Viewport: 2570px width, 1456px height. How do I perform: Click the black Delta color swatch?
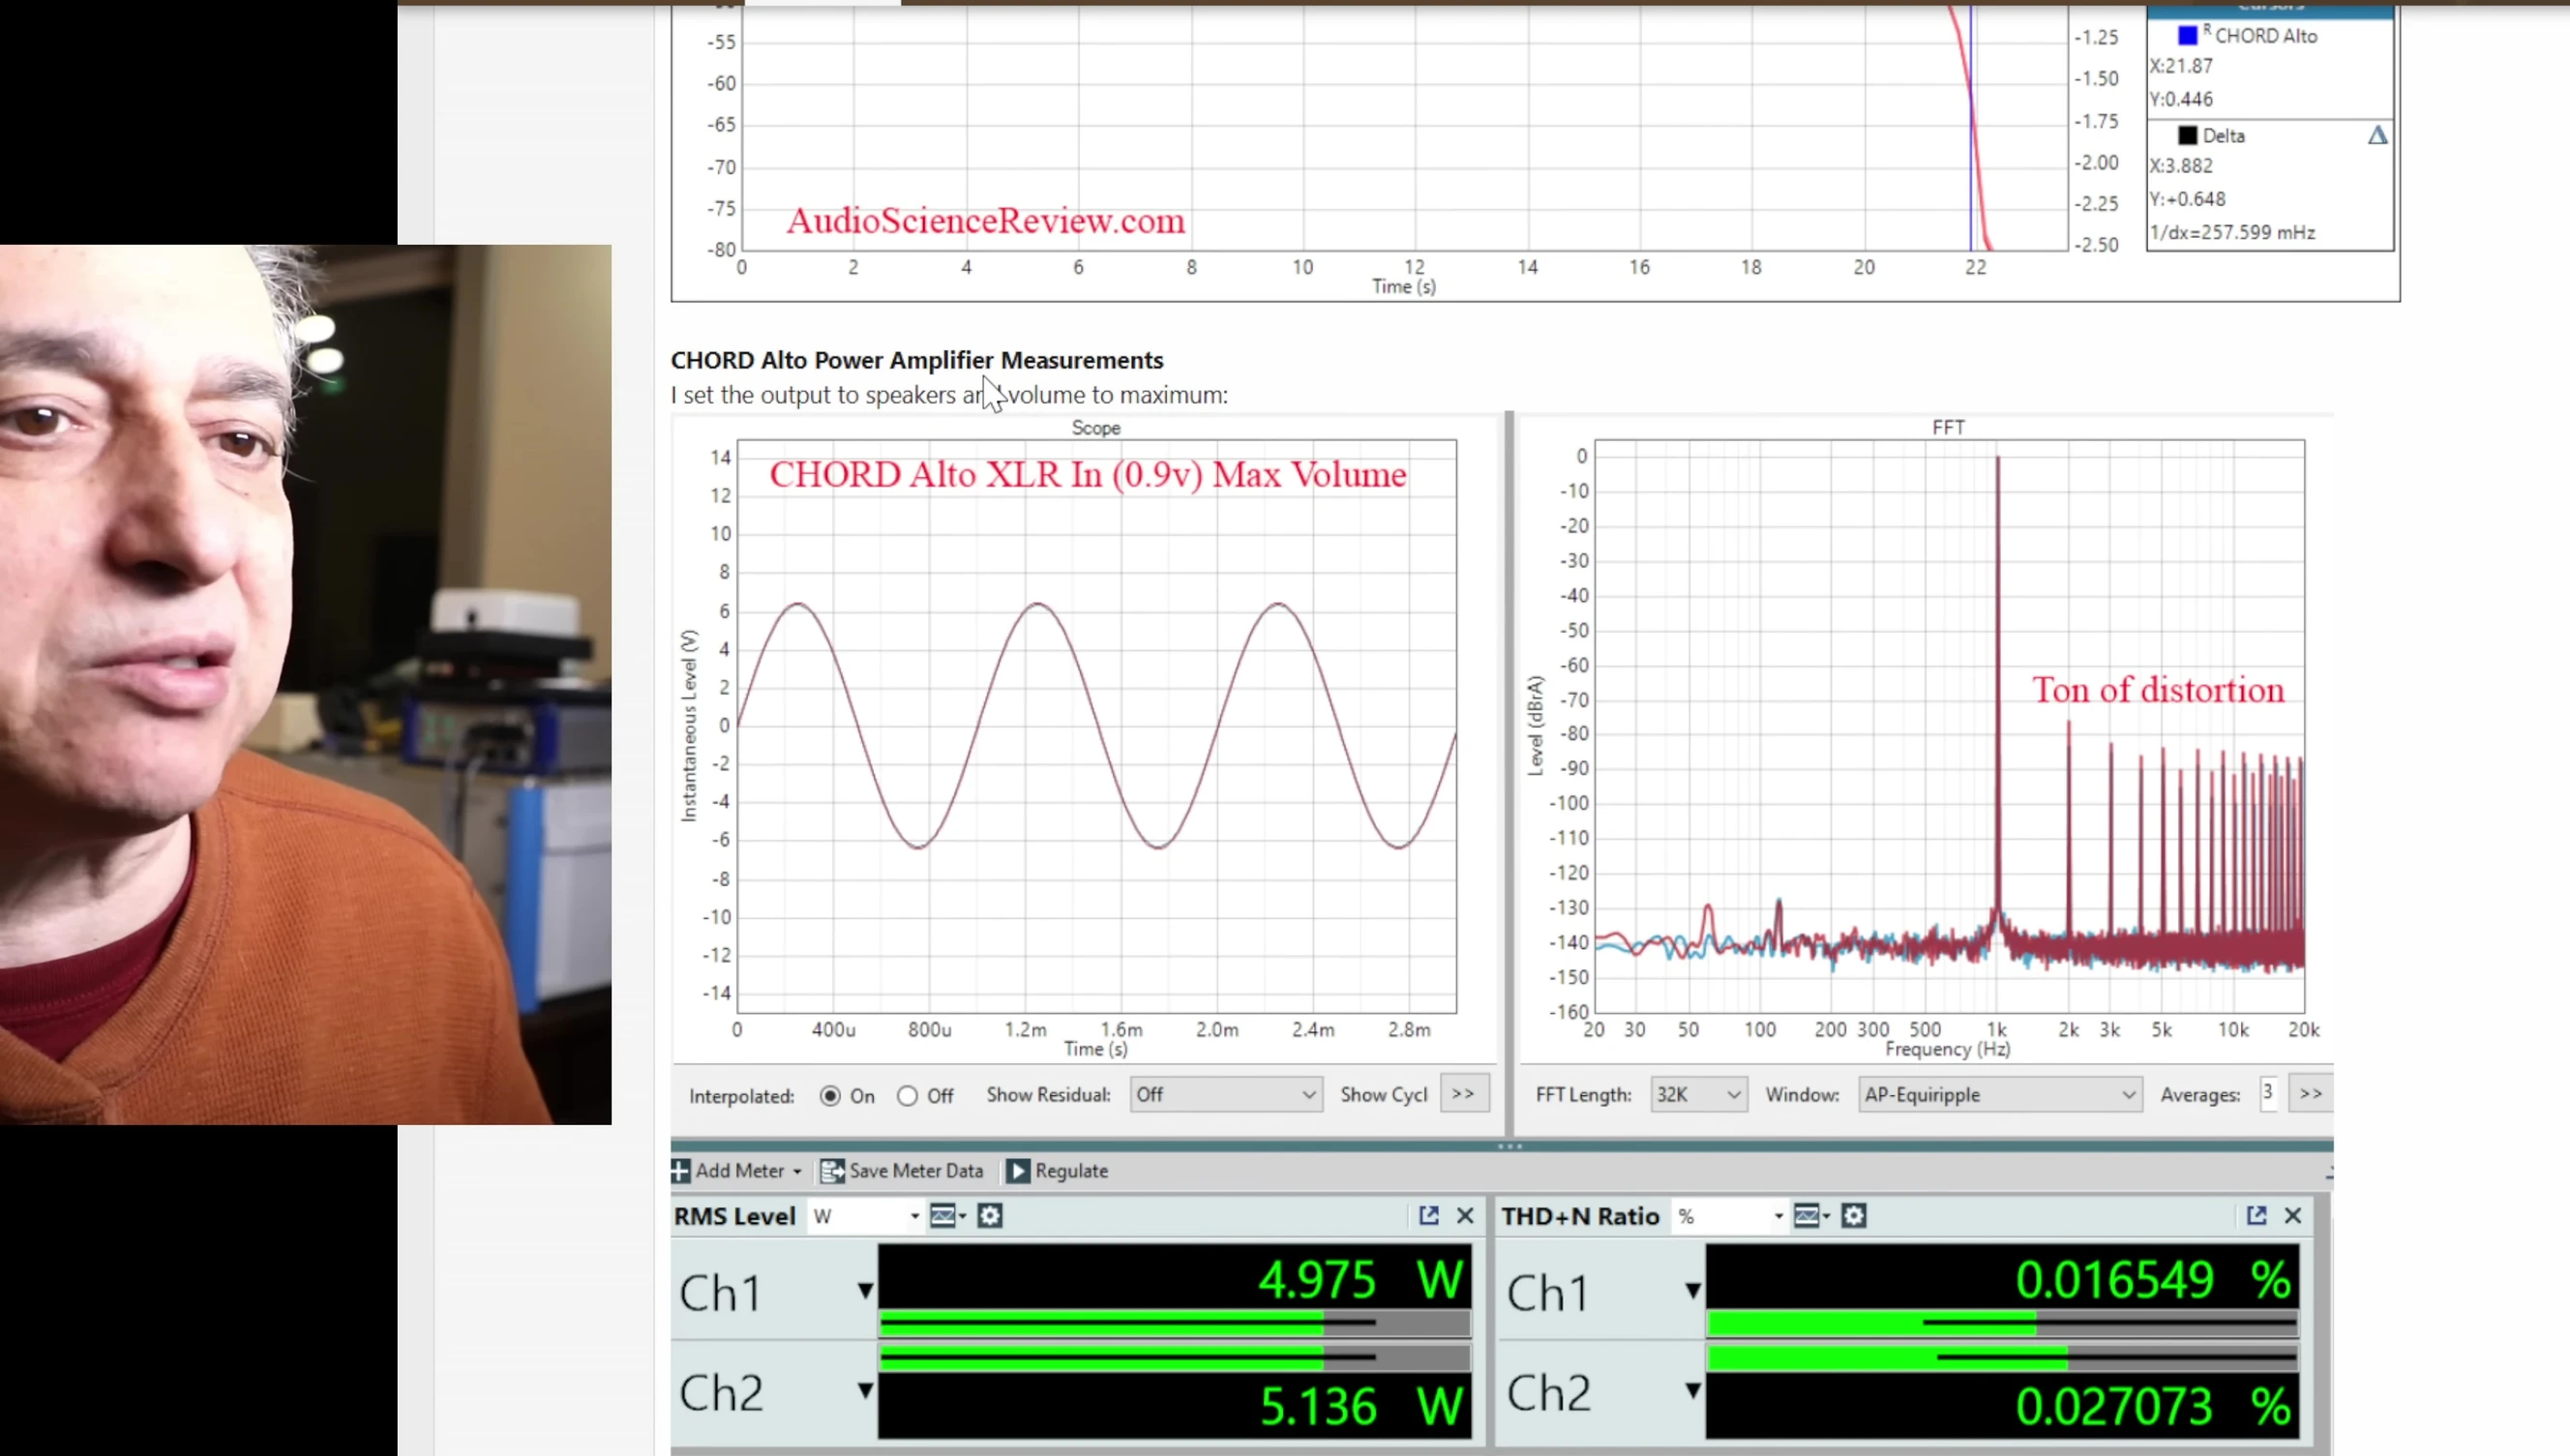2188,135
